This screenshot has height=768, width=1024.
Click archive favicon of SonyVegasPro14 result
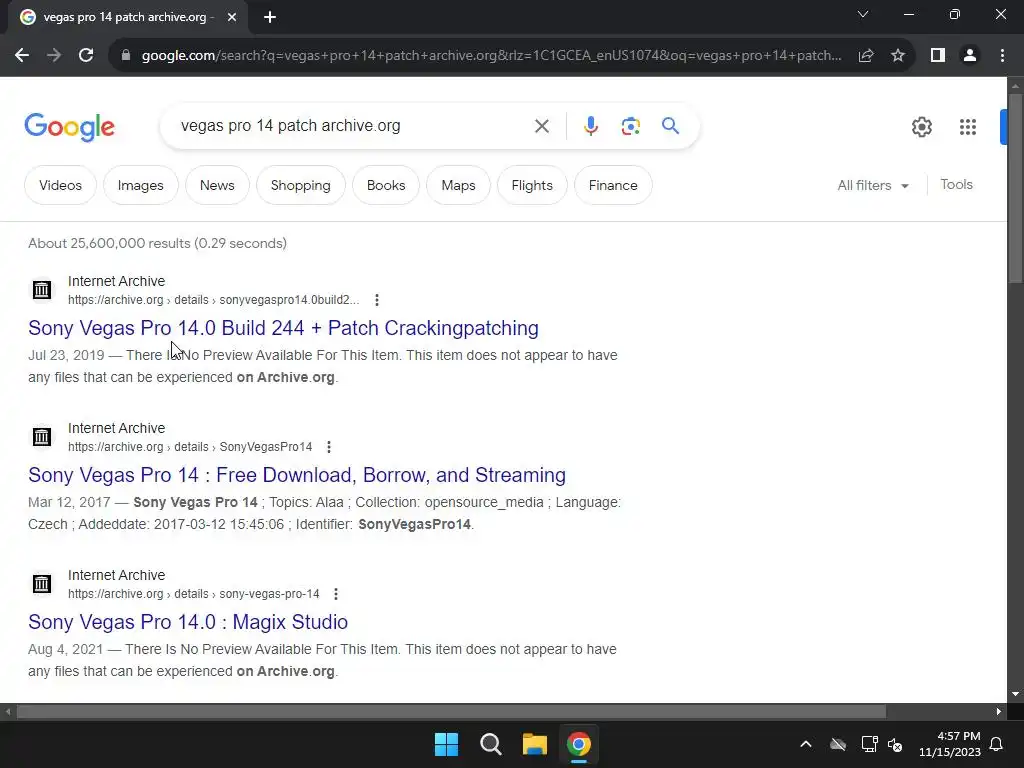pyautogui.click(x=42, y=436)
